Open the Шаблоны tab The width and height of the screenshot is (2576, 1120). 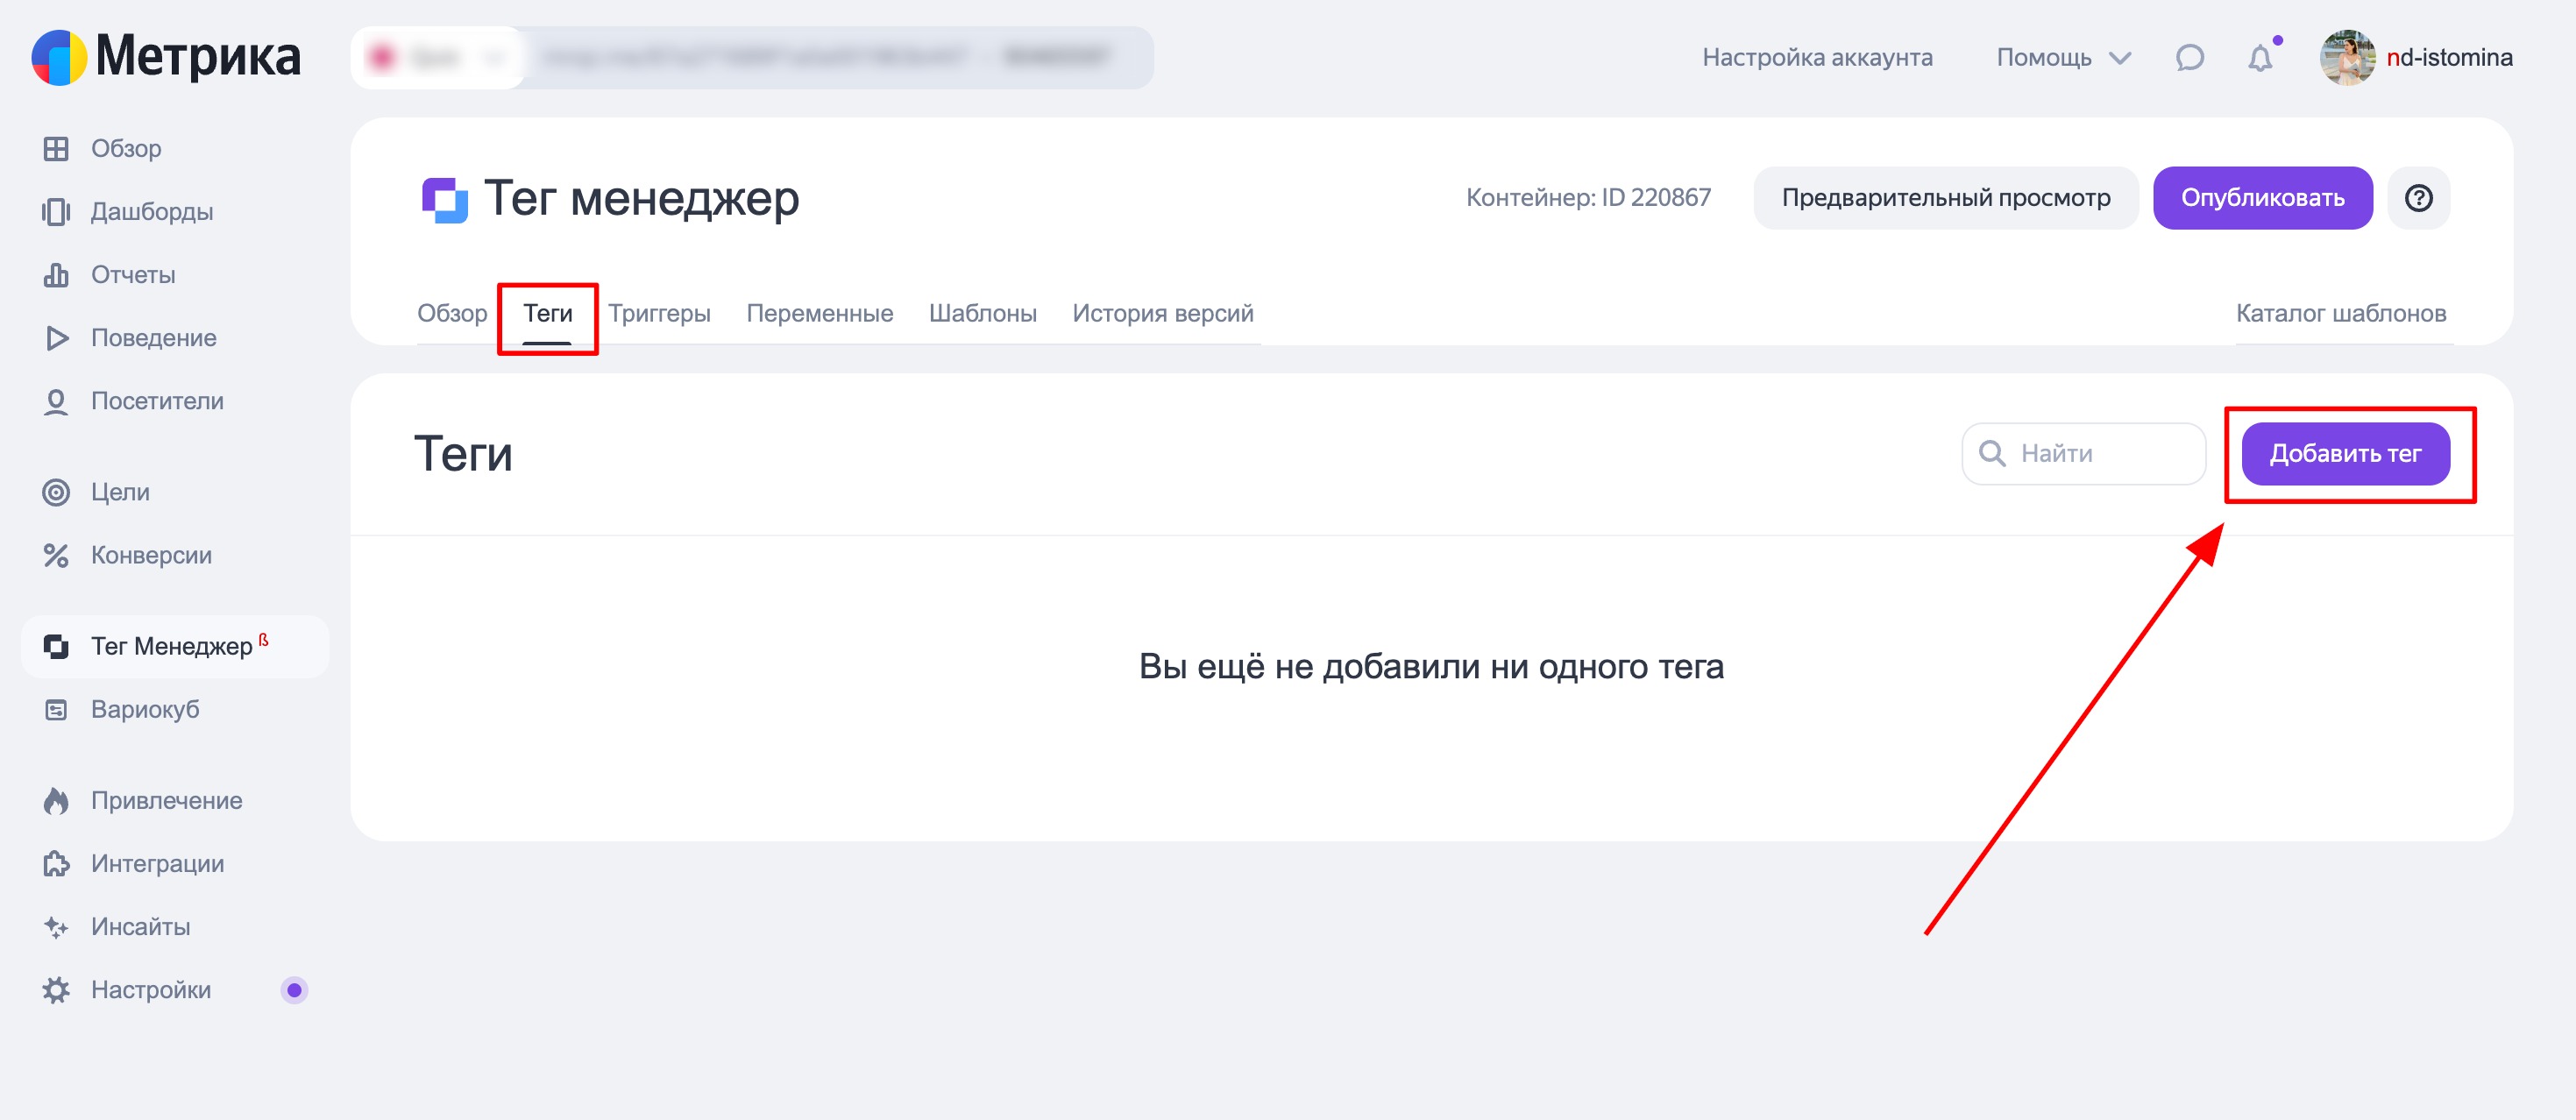(982, 313)
